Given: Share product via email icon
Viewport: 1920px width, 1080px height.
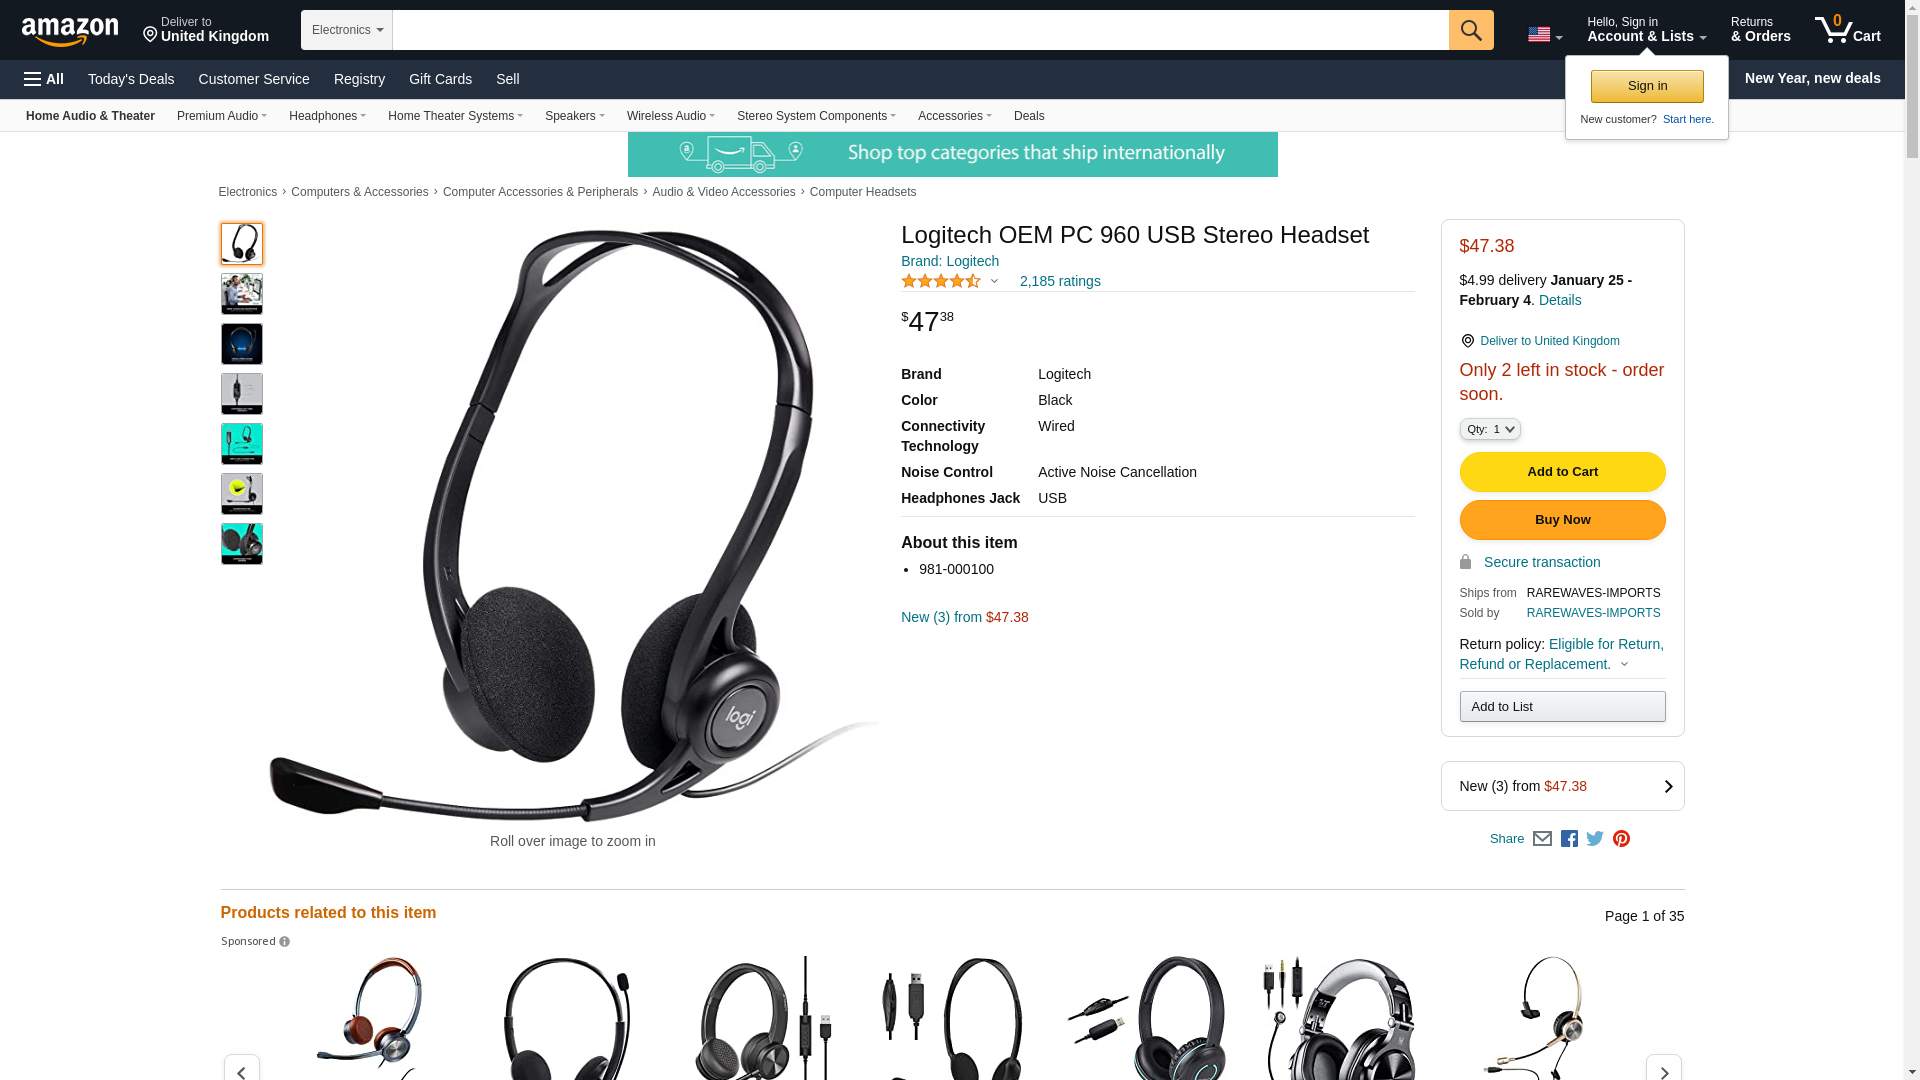Looking at the screenshot, I should click(1542, 839).
